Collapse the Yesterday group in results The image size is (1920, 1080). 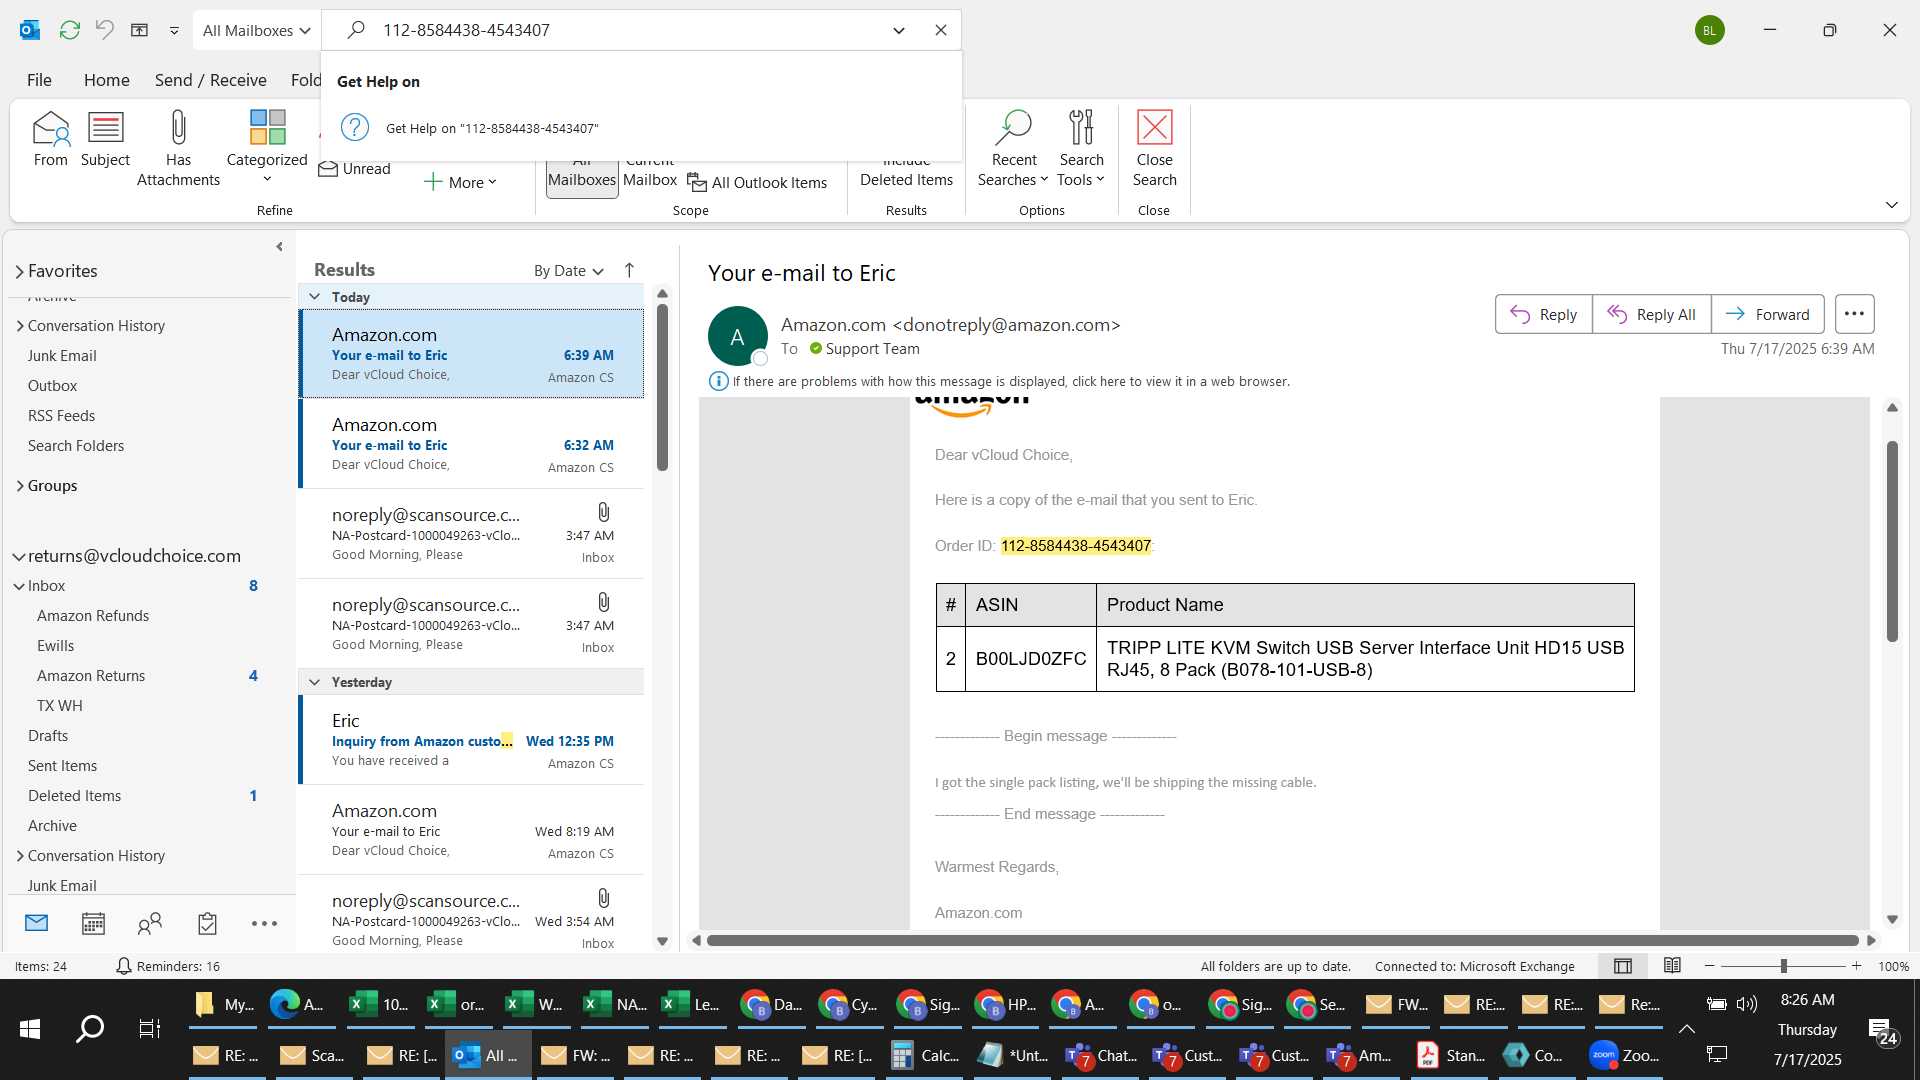click(314, 682)
